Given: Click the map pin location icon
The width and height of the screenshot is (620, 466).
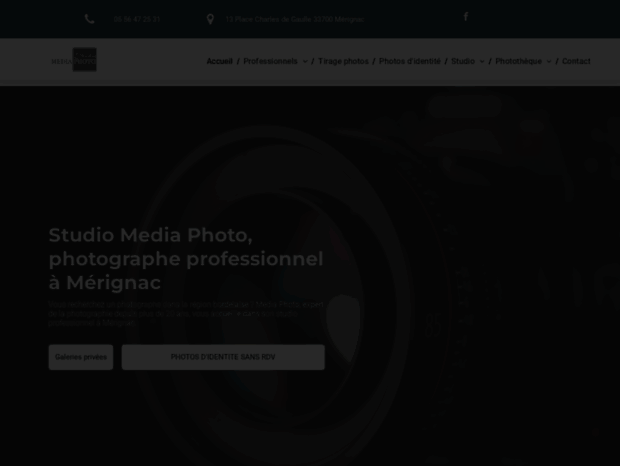Looking at the screenshot, I should [x=210, y=19].
